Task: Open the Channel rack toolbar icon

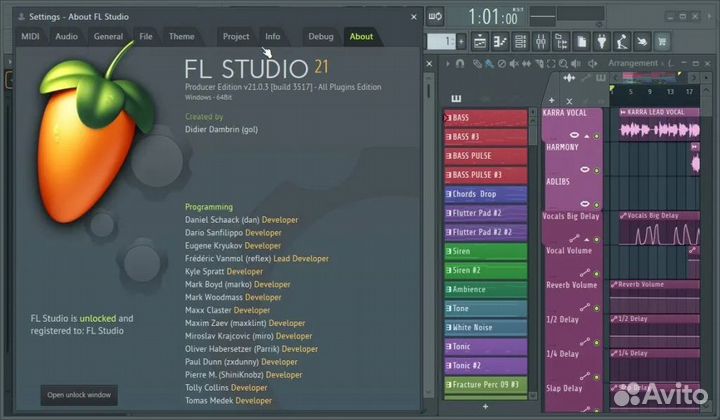Action: click(x=520, y=42)
